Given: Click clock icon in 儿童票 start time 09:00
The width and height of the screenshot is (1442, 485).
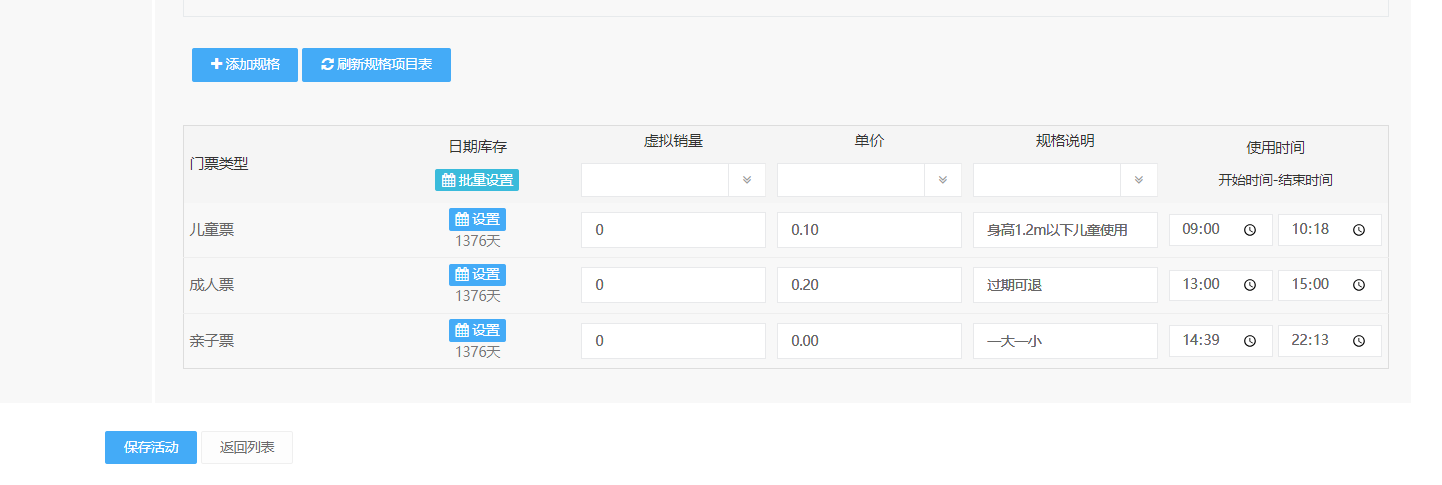Looking at the screenshot, I should coord(1250,230).
